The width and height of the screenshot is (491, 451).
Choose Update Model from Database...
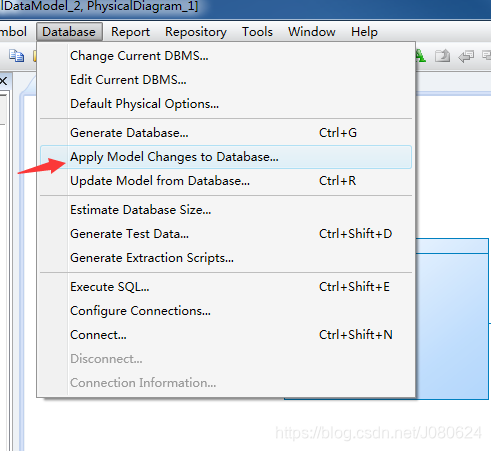coord(226,181)
